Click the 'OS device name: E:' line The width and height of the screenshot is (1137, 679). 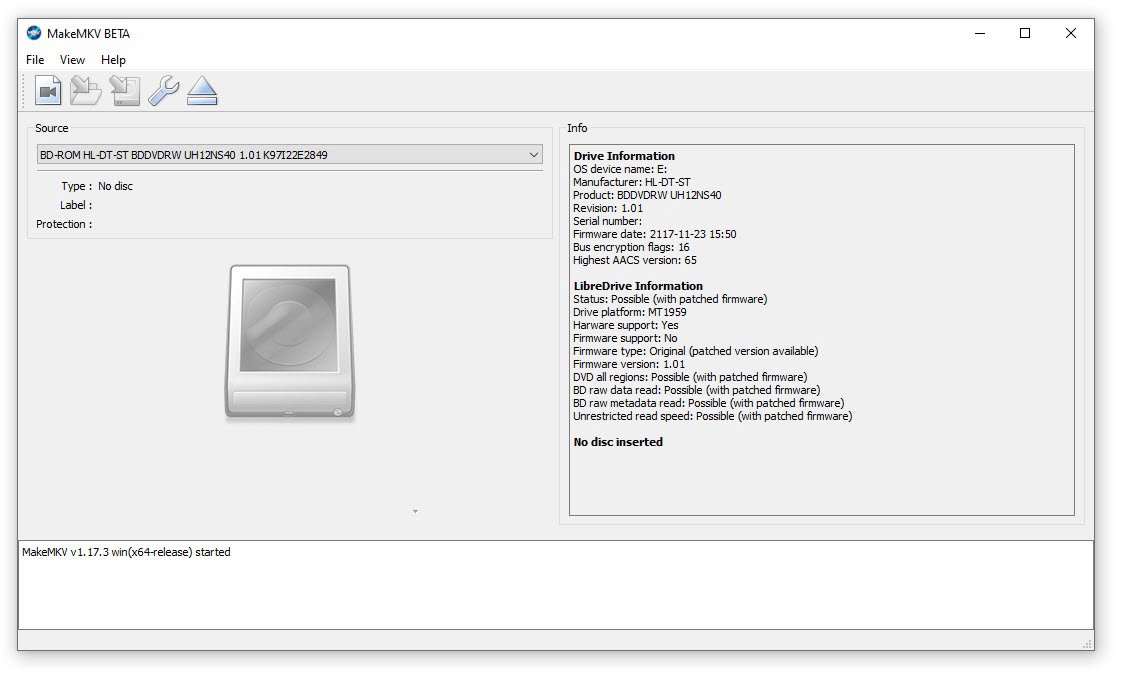tap(620, 169)
